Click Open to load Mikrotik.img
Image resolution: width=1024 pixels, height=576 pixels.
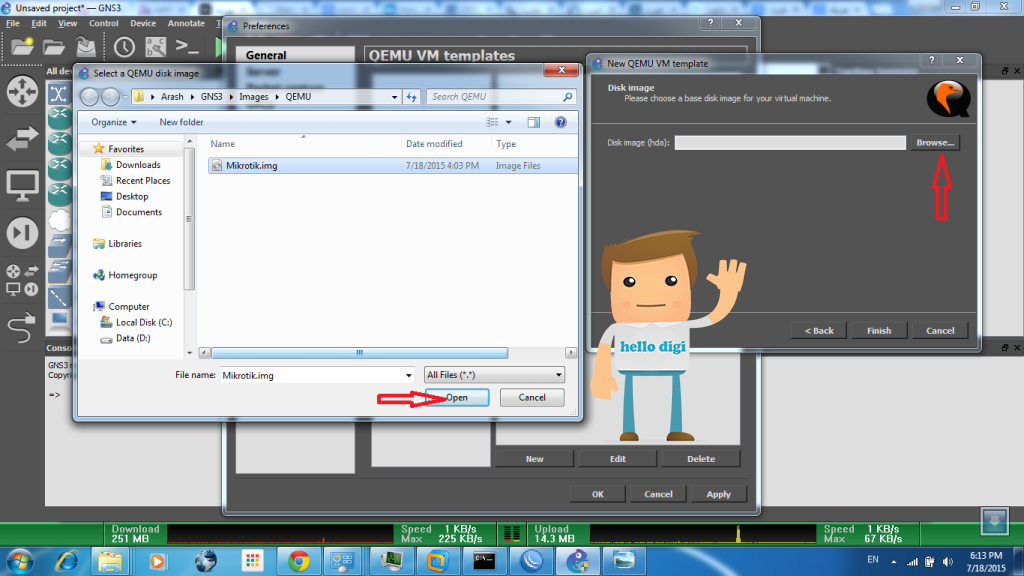[x=456, y=397]
